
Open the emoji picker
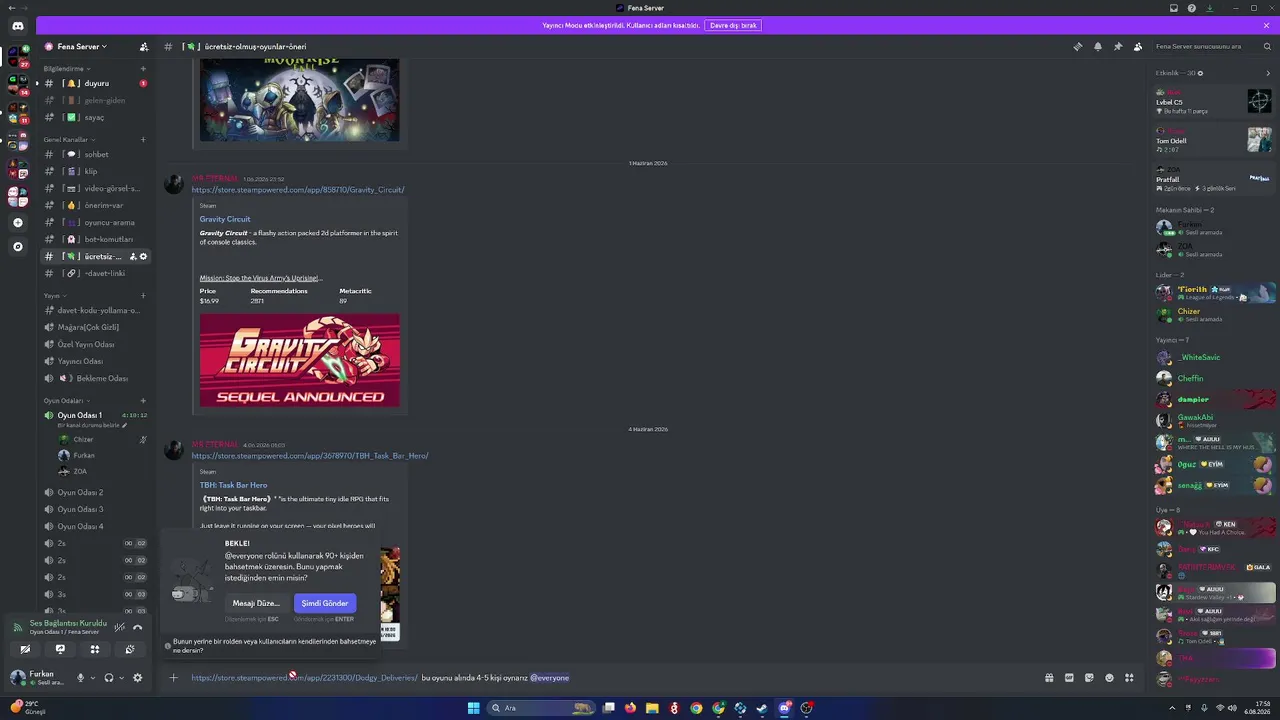1109,678
